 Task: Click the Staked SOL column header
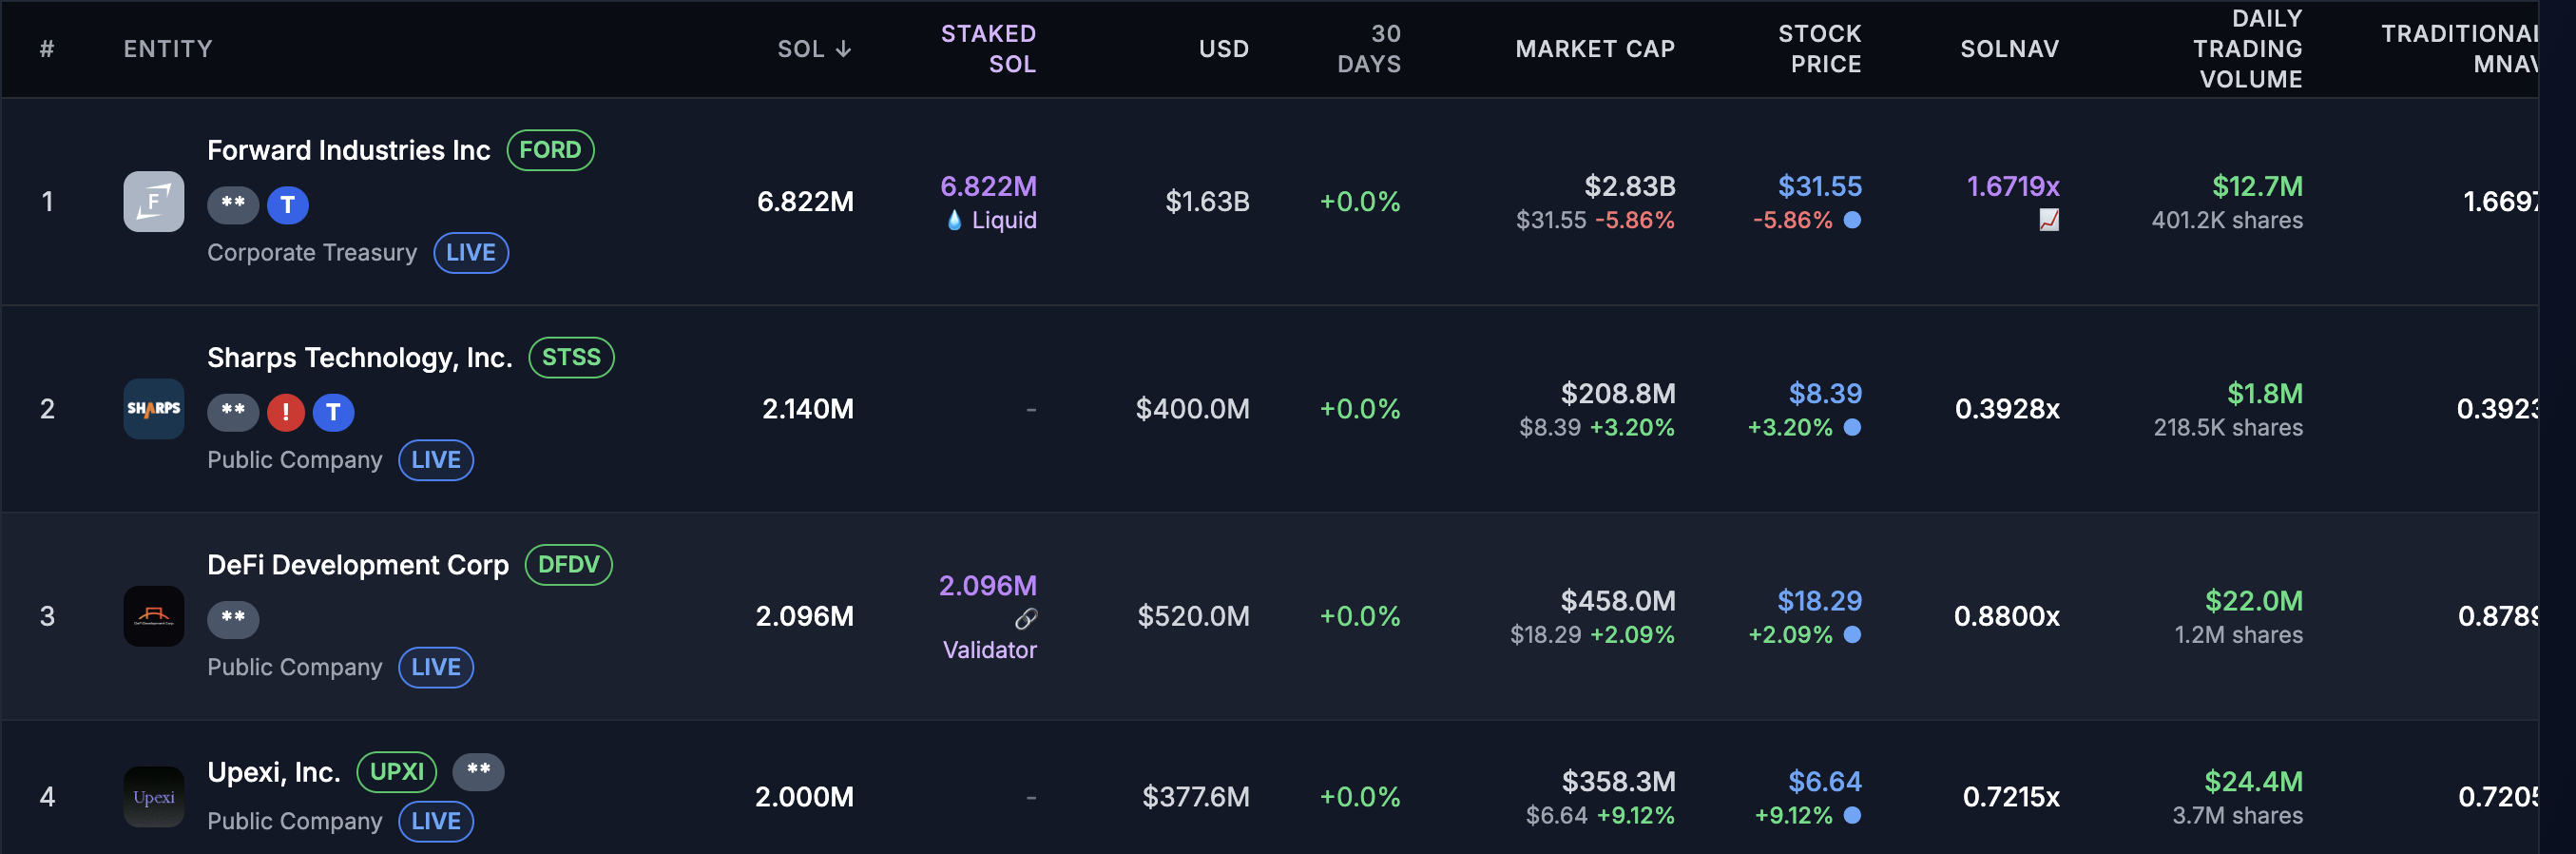tap(988, 49)
